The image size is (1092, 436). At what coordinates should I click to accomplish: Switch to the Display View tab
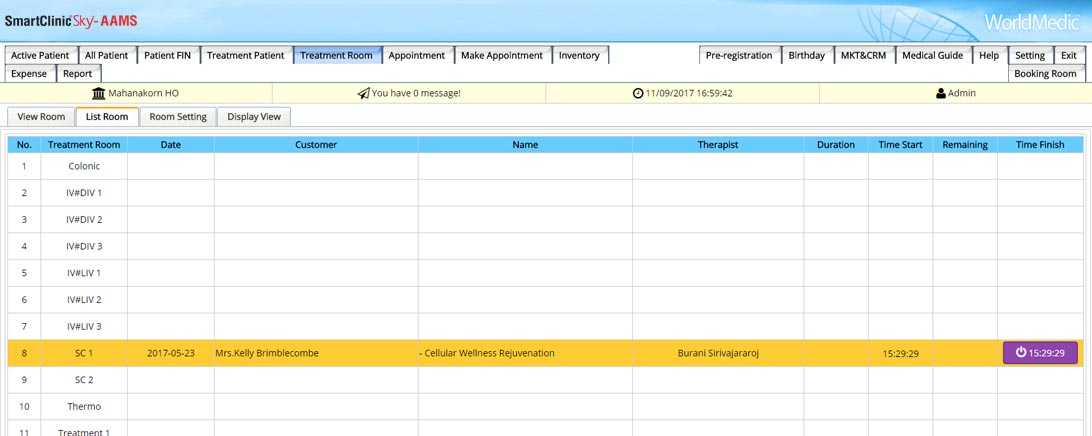[x=254, y=117]
